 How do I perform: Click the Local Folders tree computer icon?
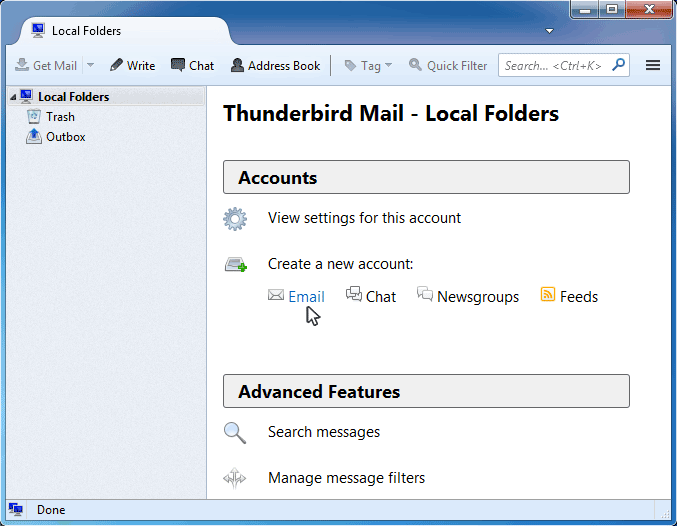pos(26,96)
